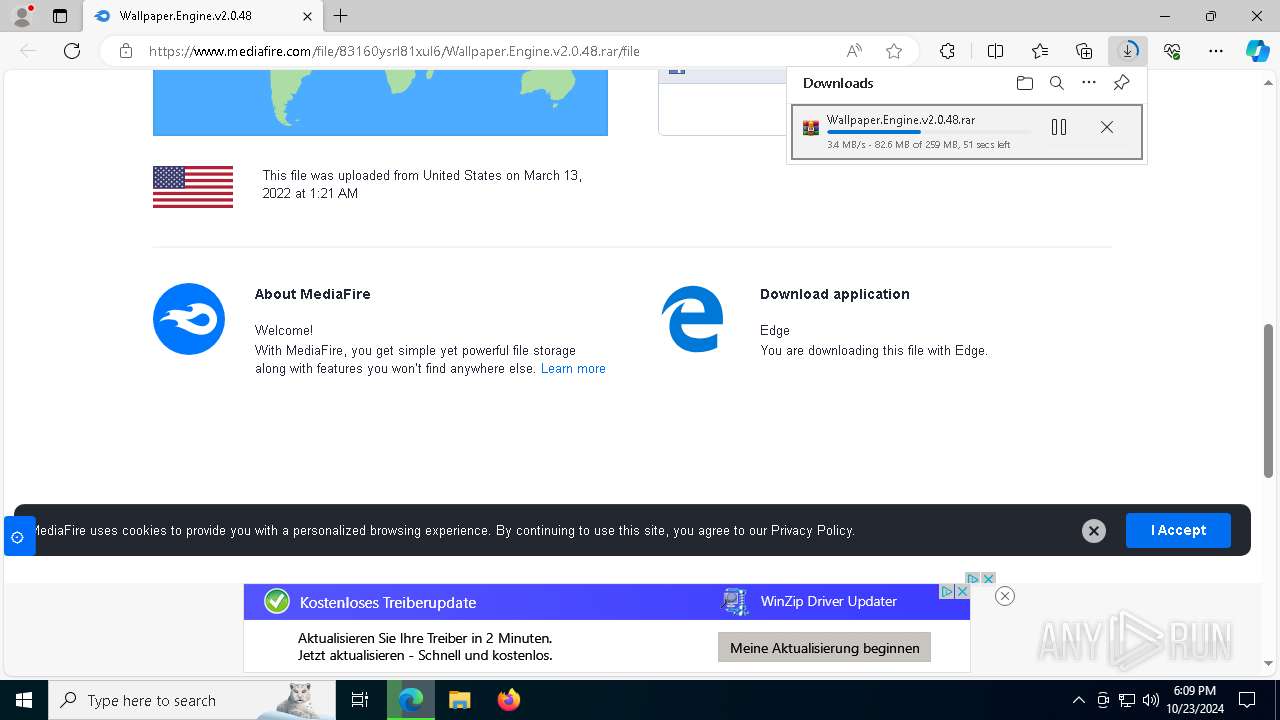Open Task View on taskbar
1280x720 pixels.
tap(360, 700)
